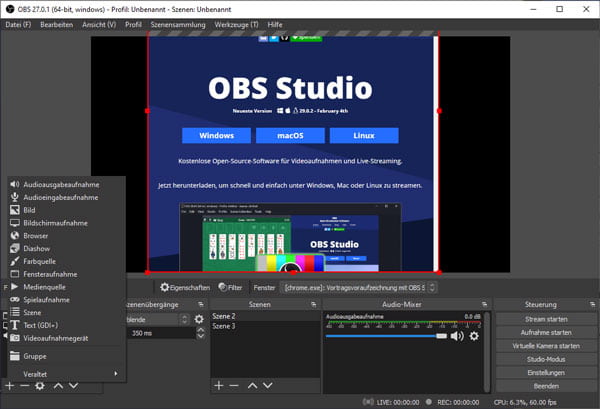Click the Windows download button in preview
The height and width of the screenshot is (409, 600).
click(216, 135)
